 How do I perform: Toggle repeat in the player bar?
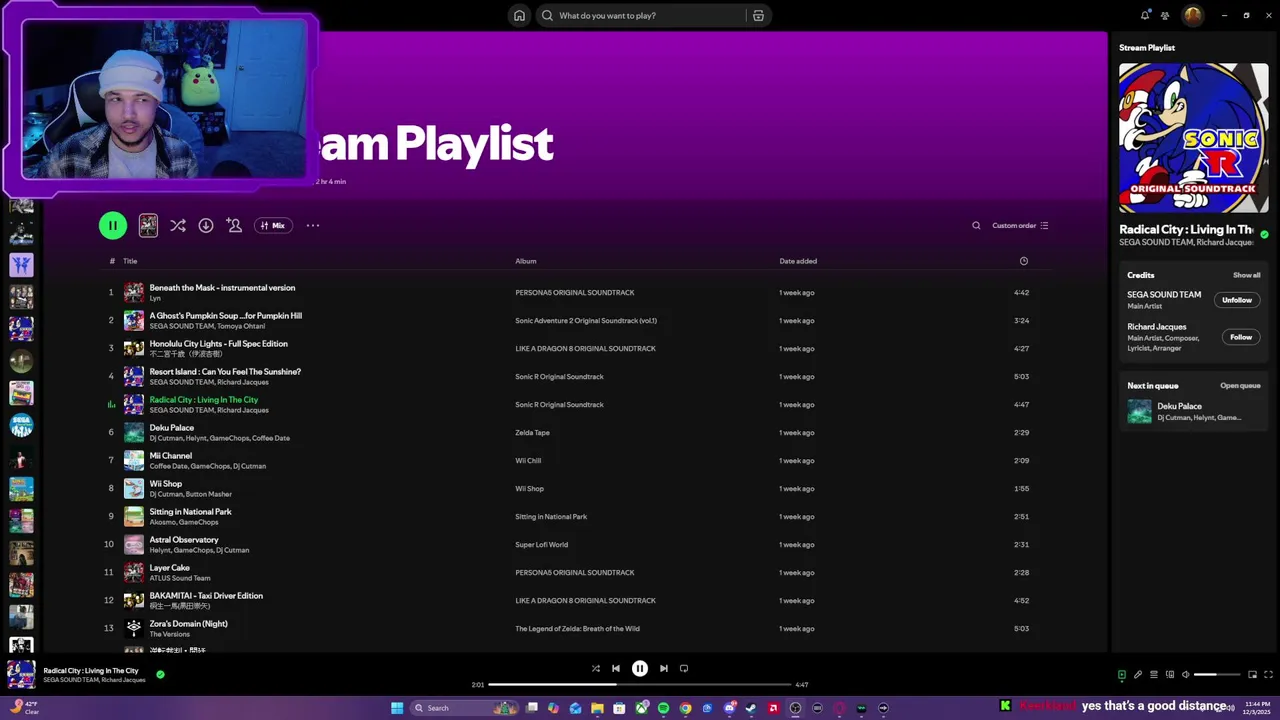point(684,669)
